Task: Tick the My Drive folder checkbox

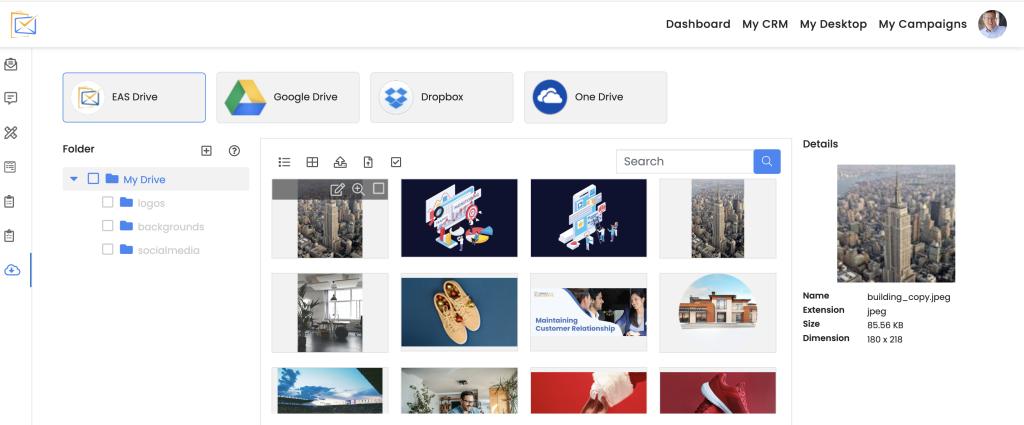Action: (x=94, y=179)
